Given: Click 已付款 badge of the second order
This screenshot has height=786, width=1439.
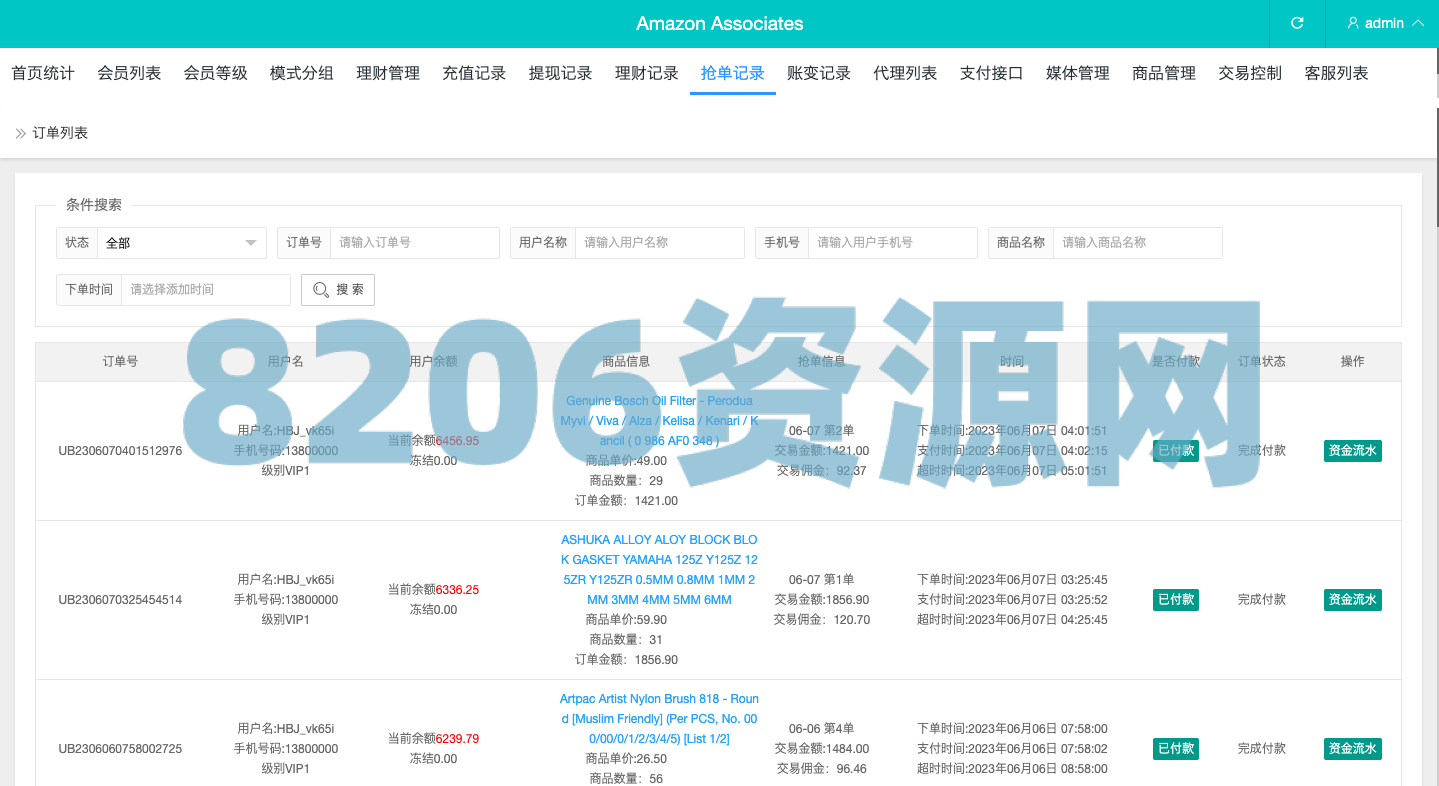Looking at the screenshot, I should 1175,600.
